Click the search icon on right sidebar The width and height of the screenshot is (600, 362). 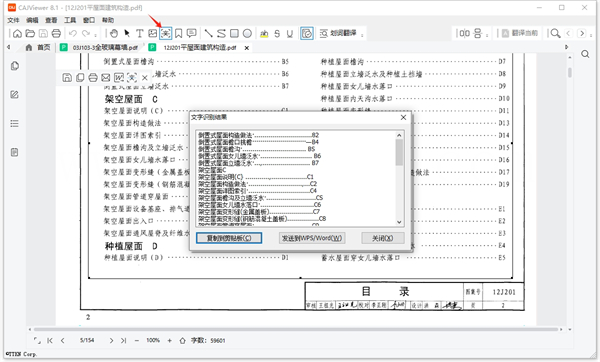[585, 54]
